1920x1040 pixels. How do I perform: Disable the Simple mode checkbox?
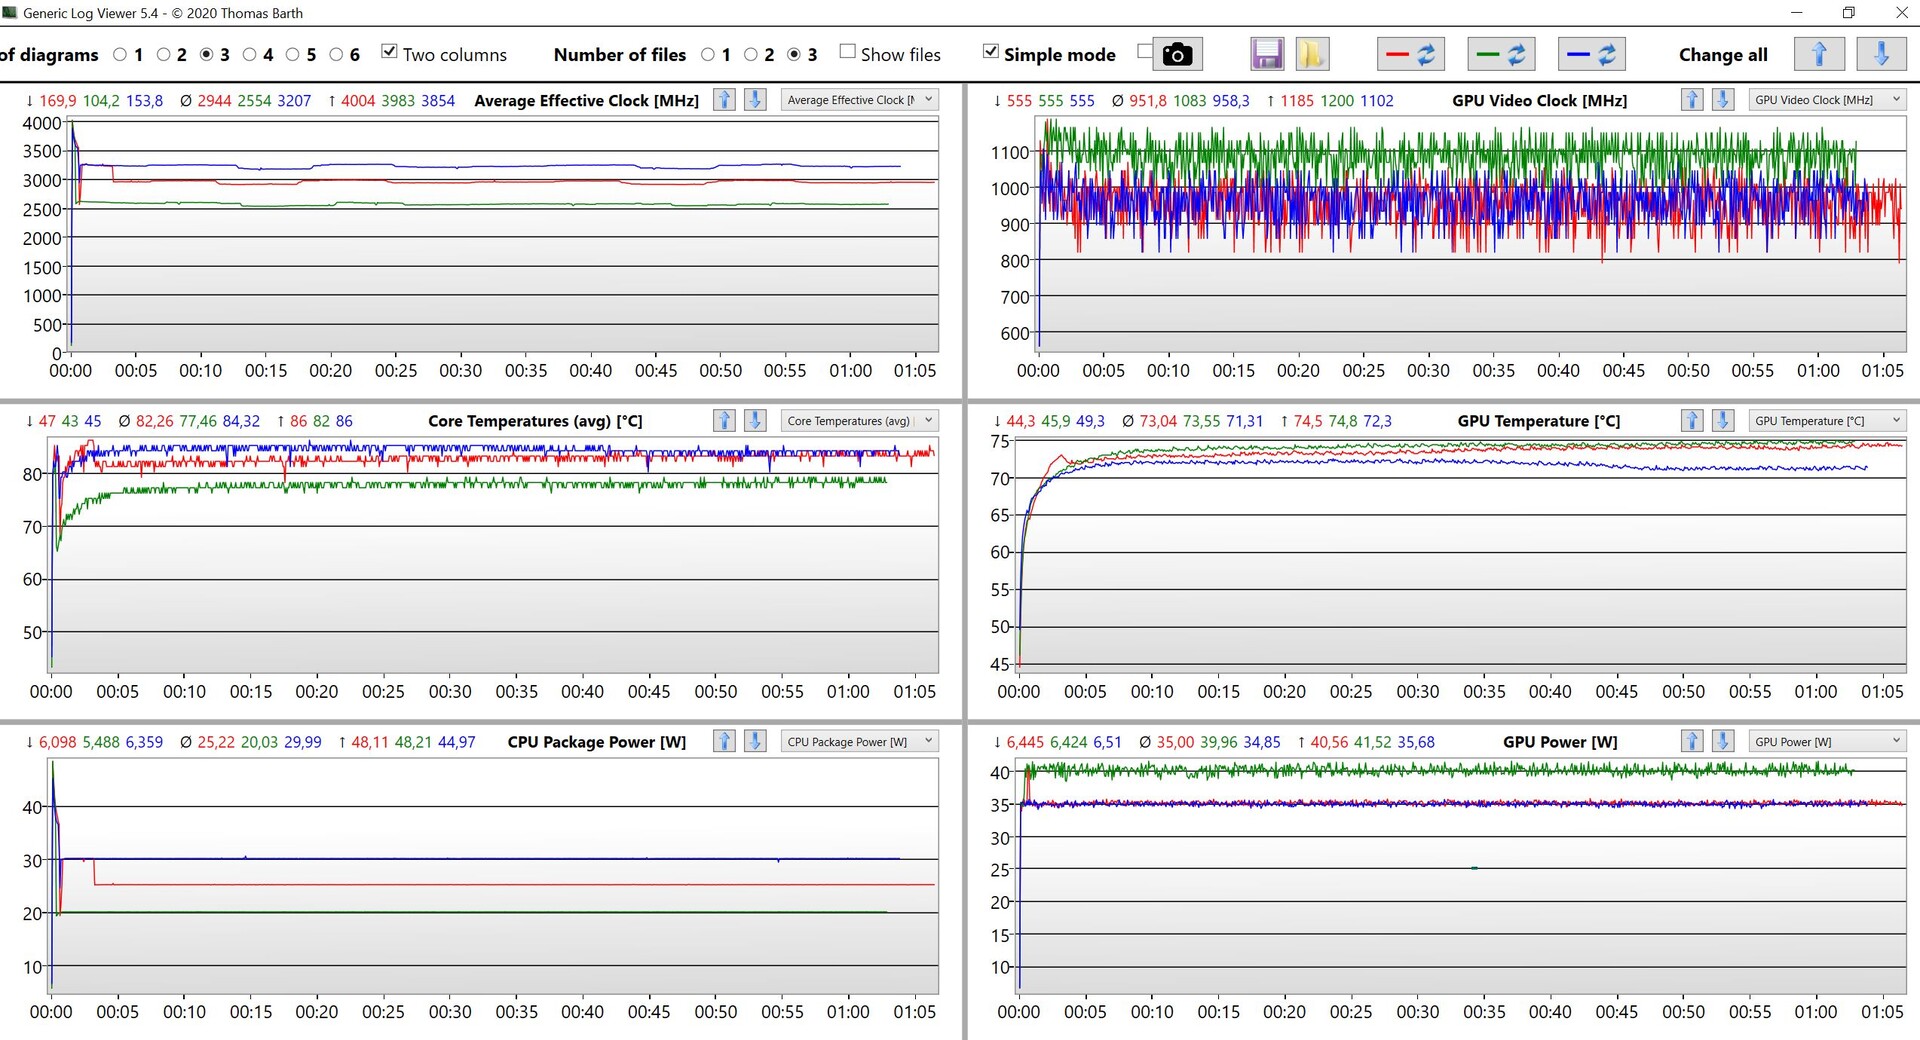991,52
